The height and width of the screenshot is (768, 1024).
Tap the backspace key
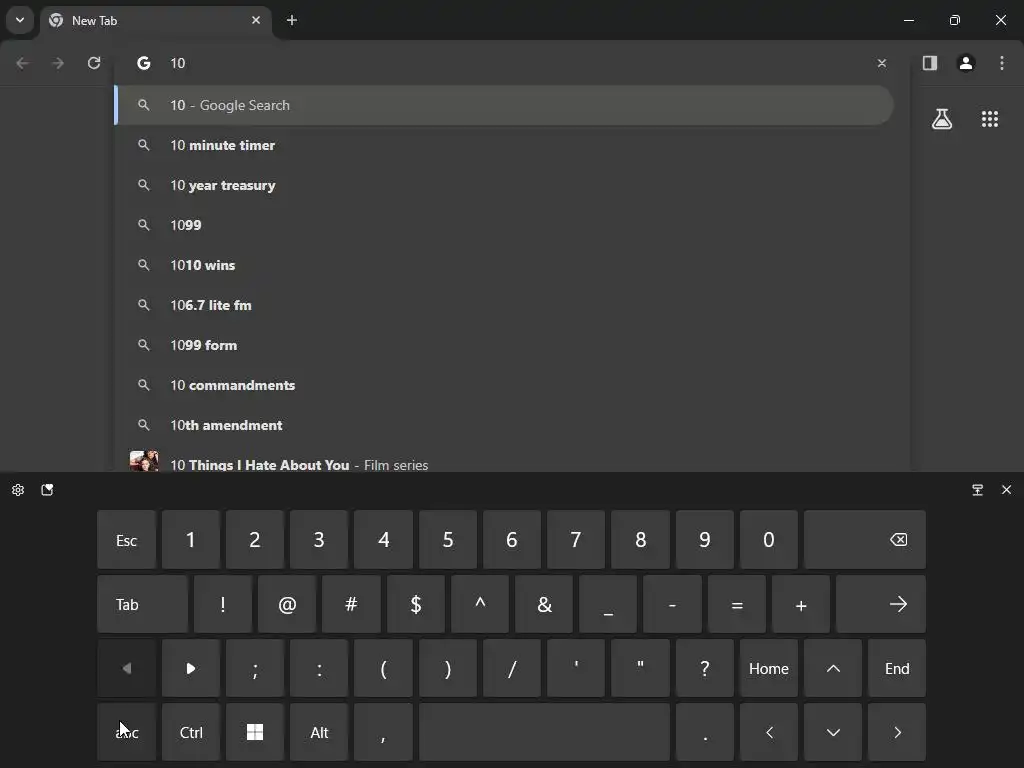point(865,539)
